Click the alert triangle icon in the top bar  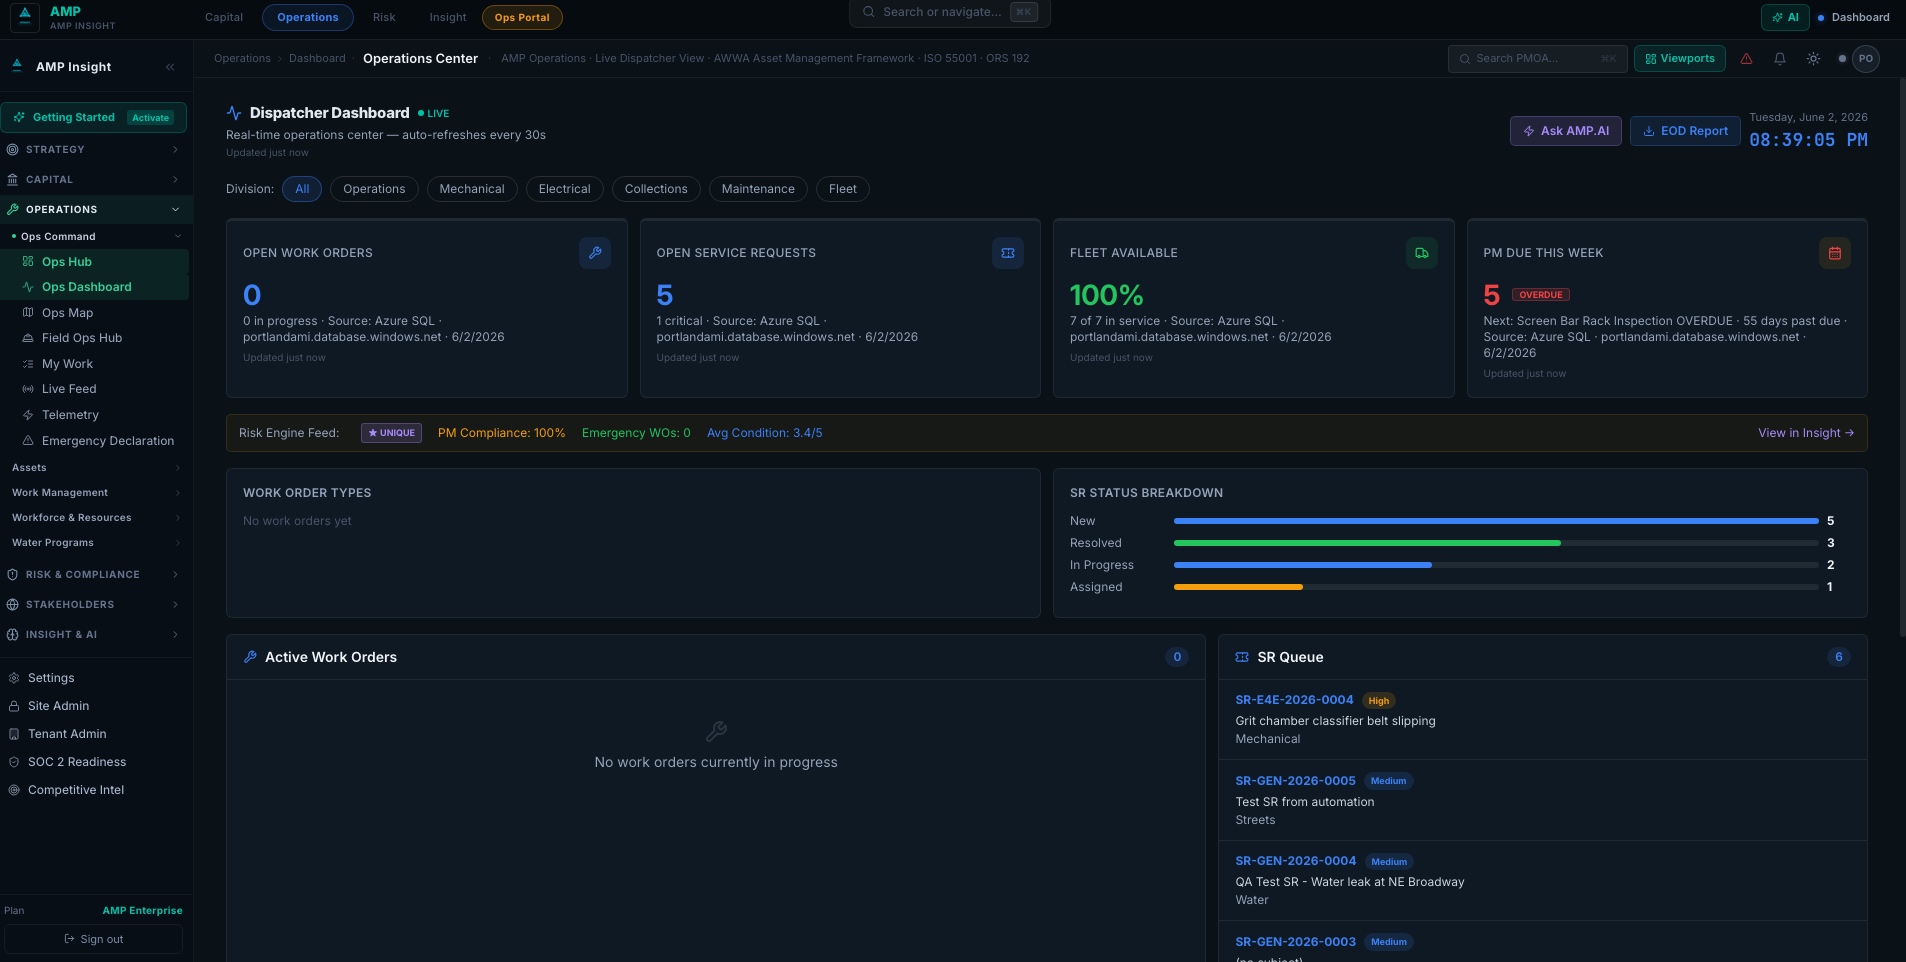coord(1746,59)
